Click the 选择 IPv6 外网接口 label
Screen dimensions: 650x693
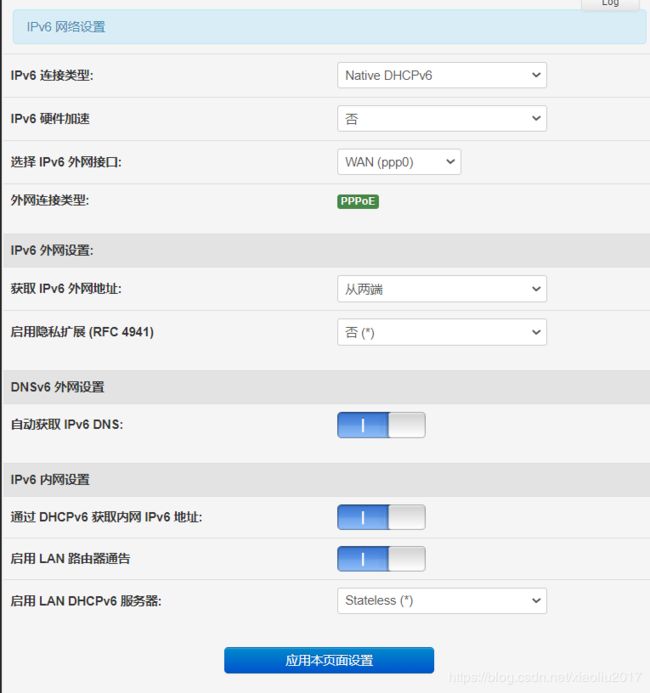pos(66,162)
